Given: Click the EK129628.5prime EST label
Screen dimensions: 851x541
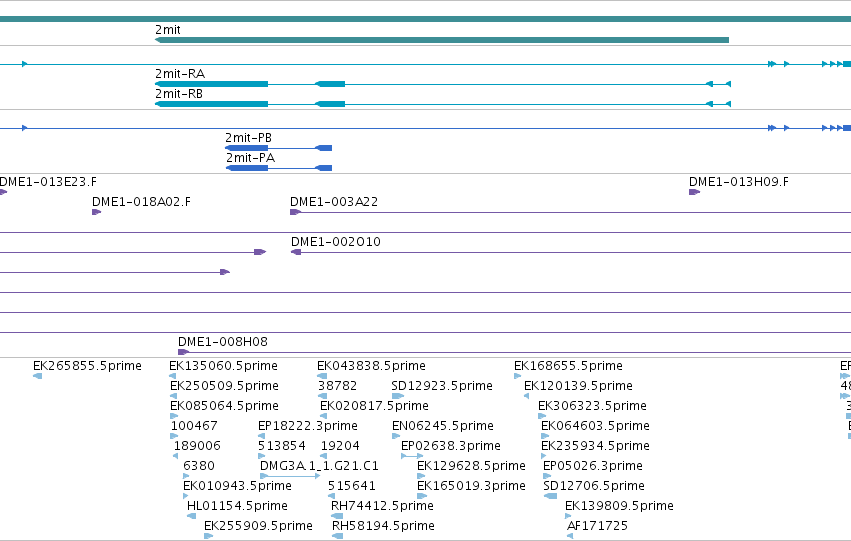Looking at the screenshot, I should point(472,466).
